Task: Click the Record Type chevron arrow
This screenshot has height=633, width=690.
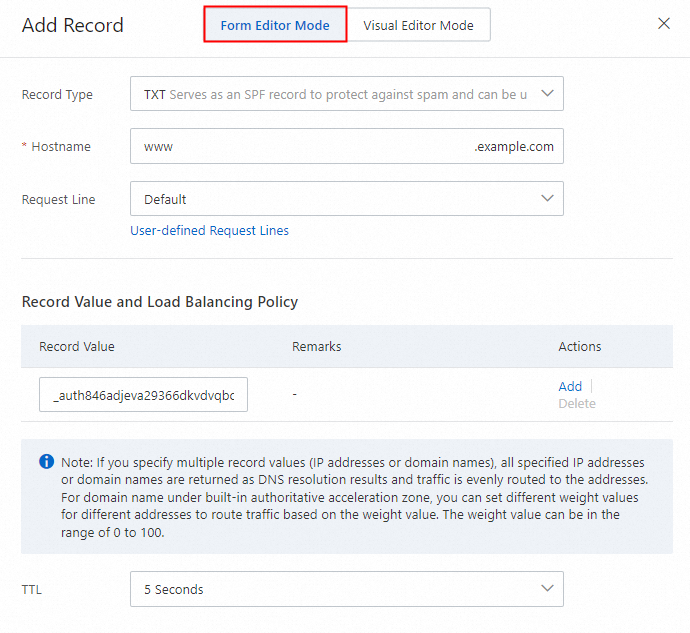Action: click(x=547, y=94)
